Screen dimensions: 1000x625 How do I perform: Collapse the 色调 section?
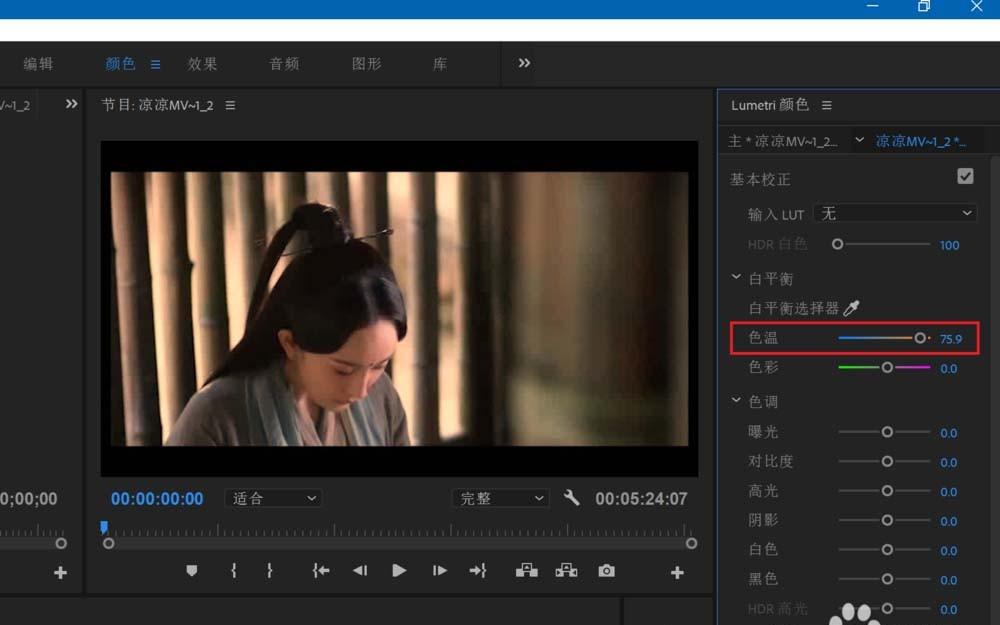[736, 400]
